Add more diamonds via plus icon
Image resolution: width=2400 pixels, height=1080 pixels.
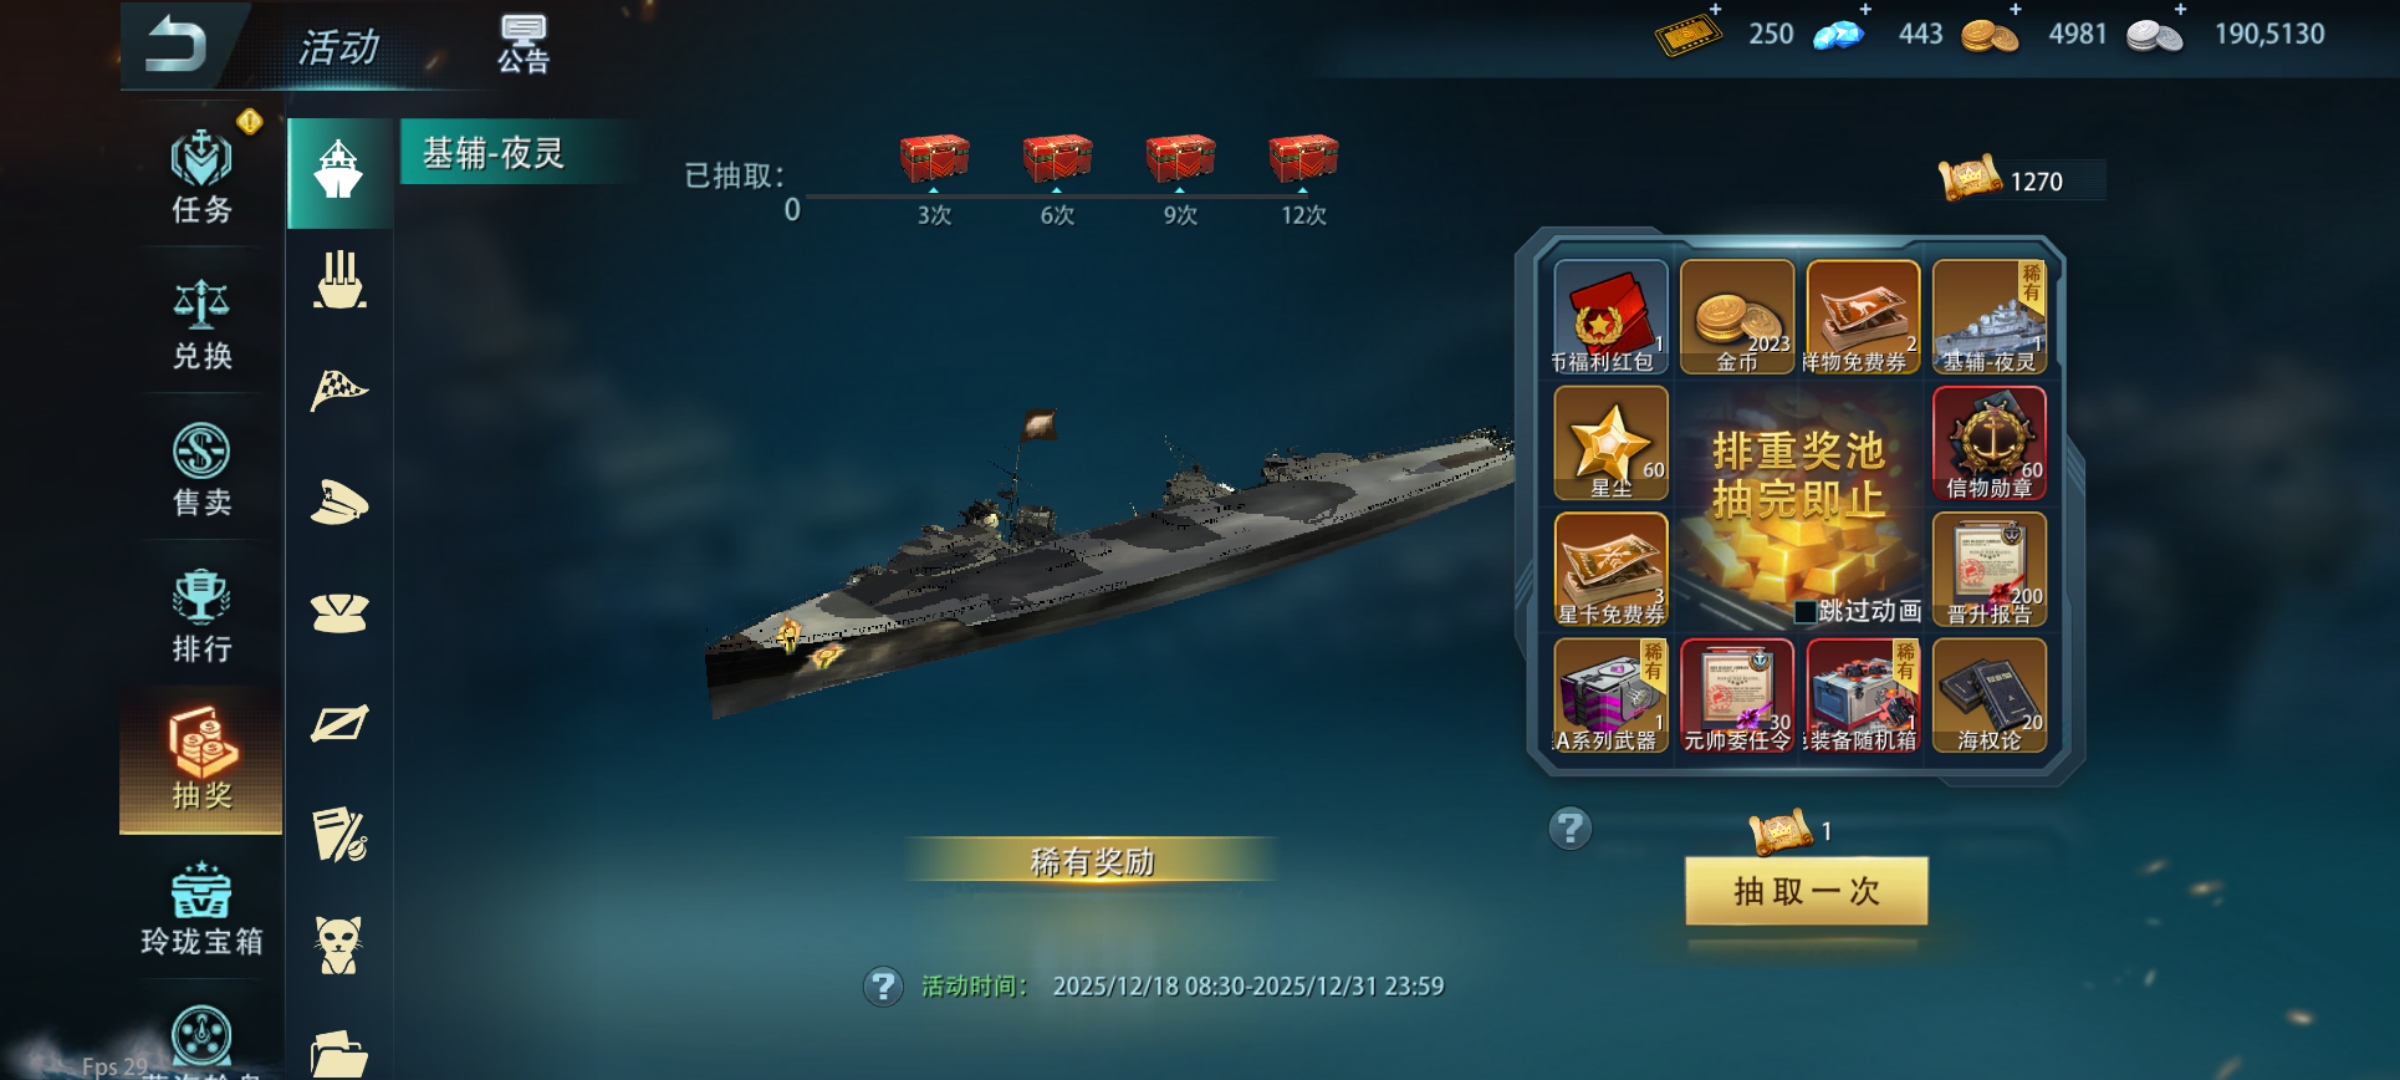point(1865,9)
